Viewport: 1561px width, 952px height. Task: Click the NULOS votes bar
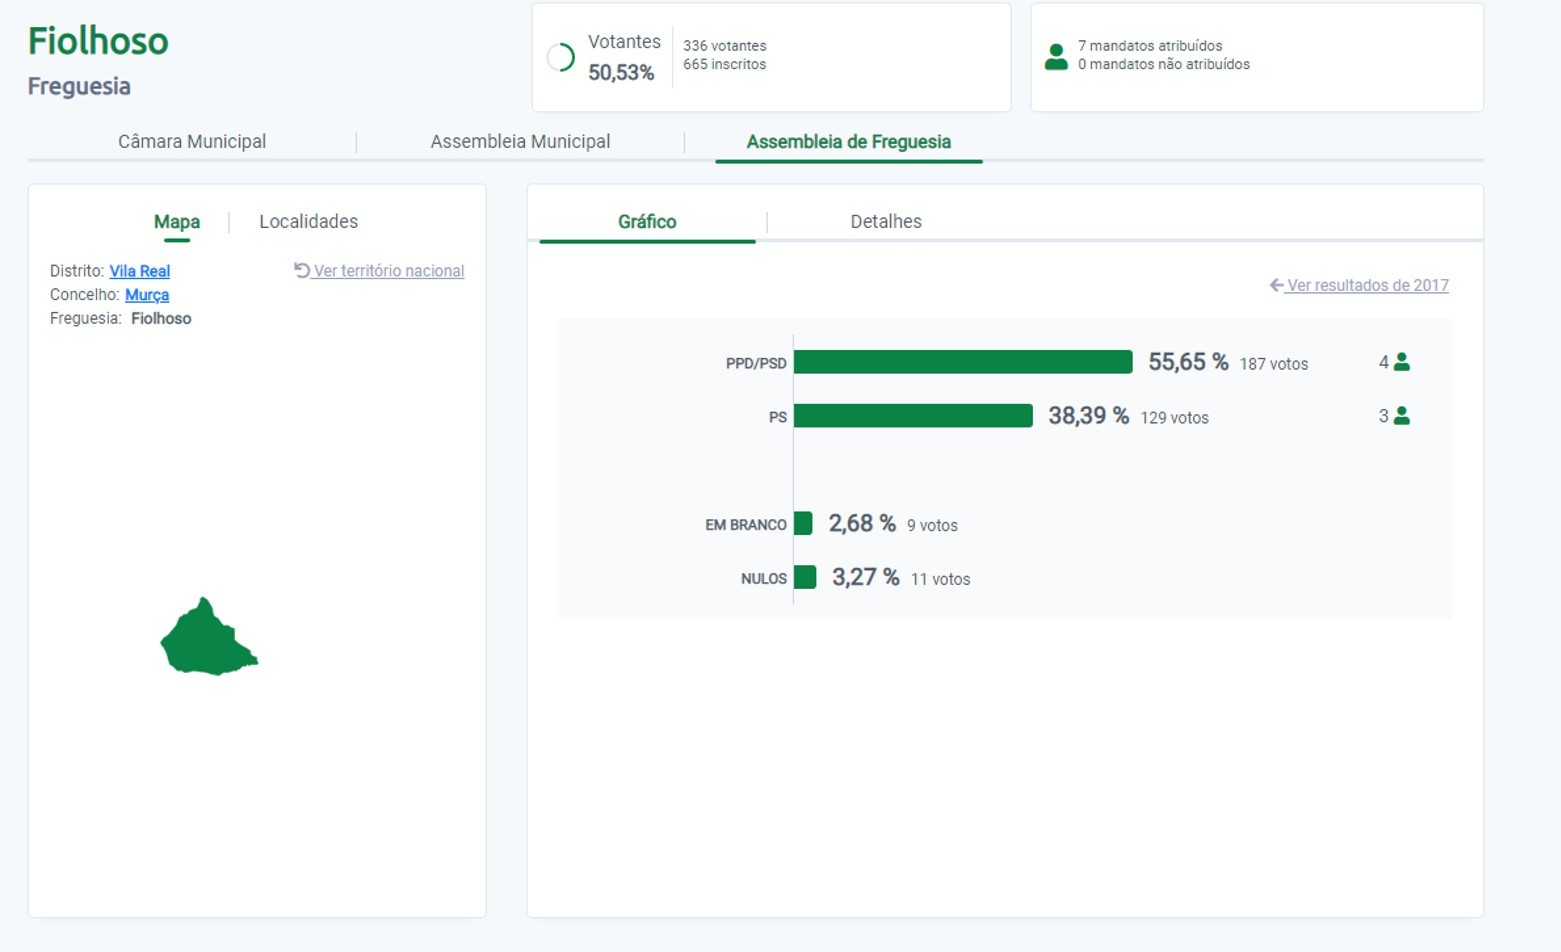805,578
